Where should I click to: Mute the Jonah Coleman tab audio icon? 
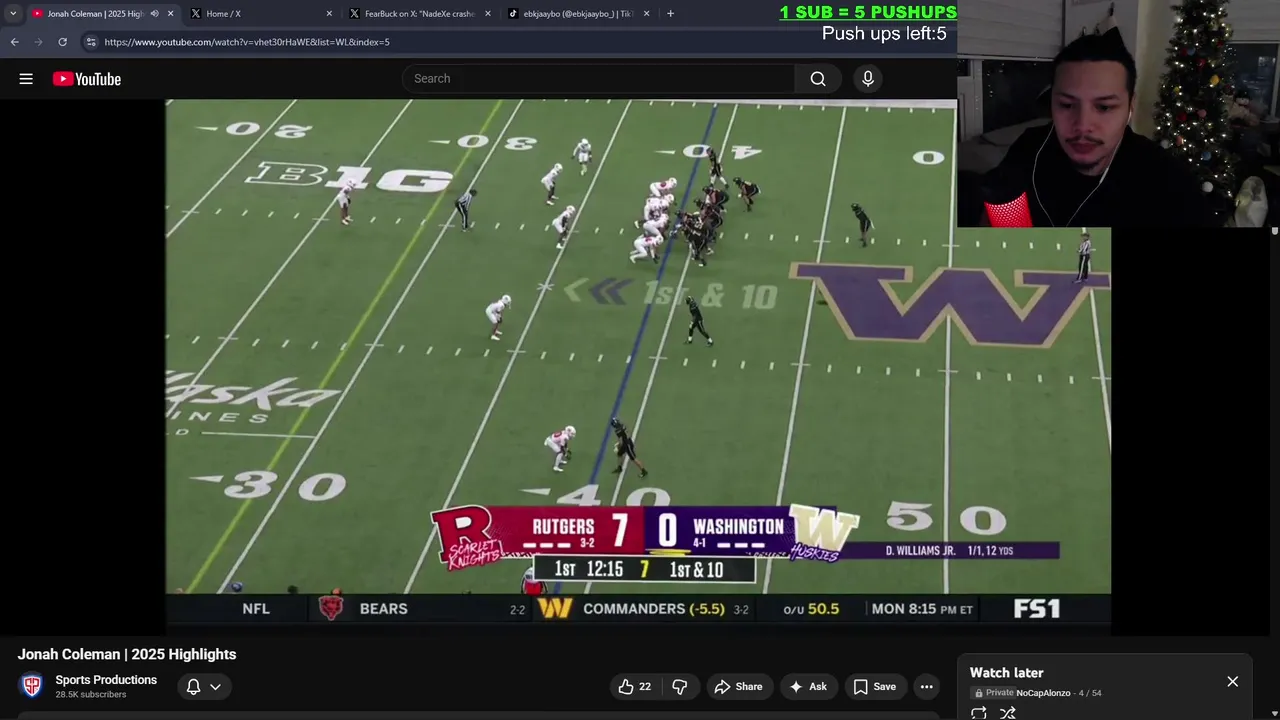pos(154,14)
